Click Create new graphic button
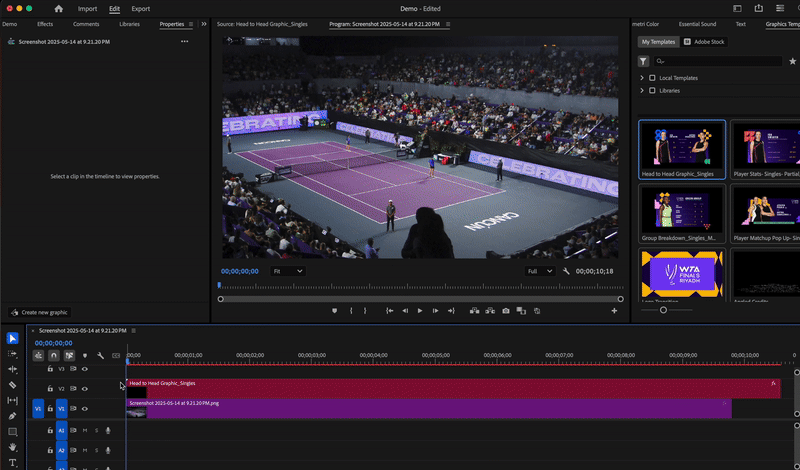Viewport: 800px width, 470px height. [x=40, y=312]
